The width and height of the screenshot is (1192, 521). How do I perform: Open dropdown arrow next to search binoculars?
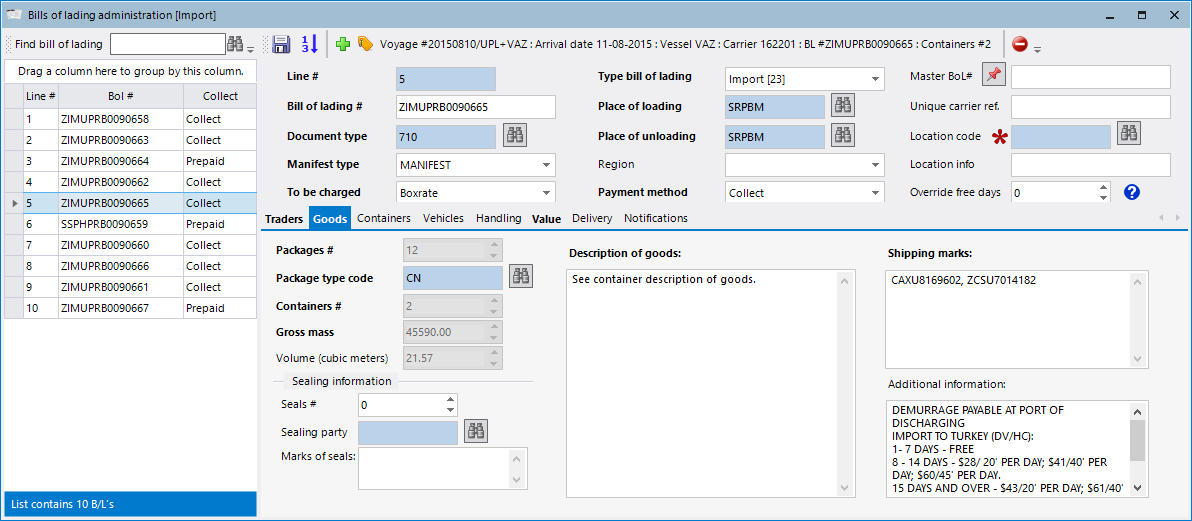[x=251, y=50]
